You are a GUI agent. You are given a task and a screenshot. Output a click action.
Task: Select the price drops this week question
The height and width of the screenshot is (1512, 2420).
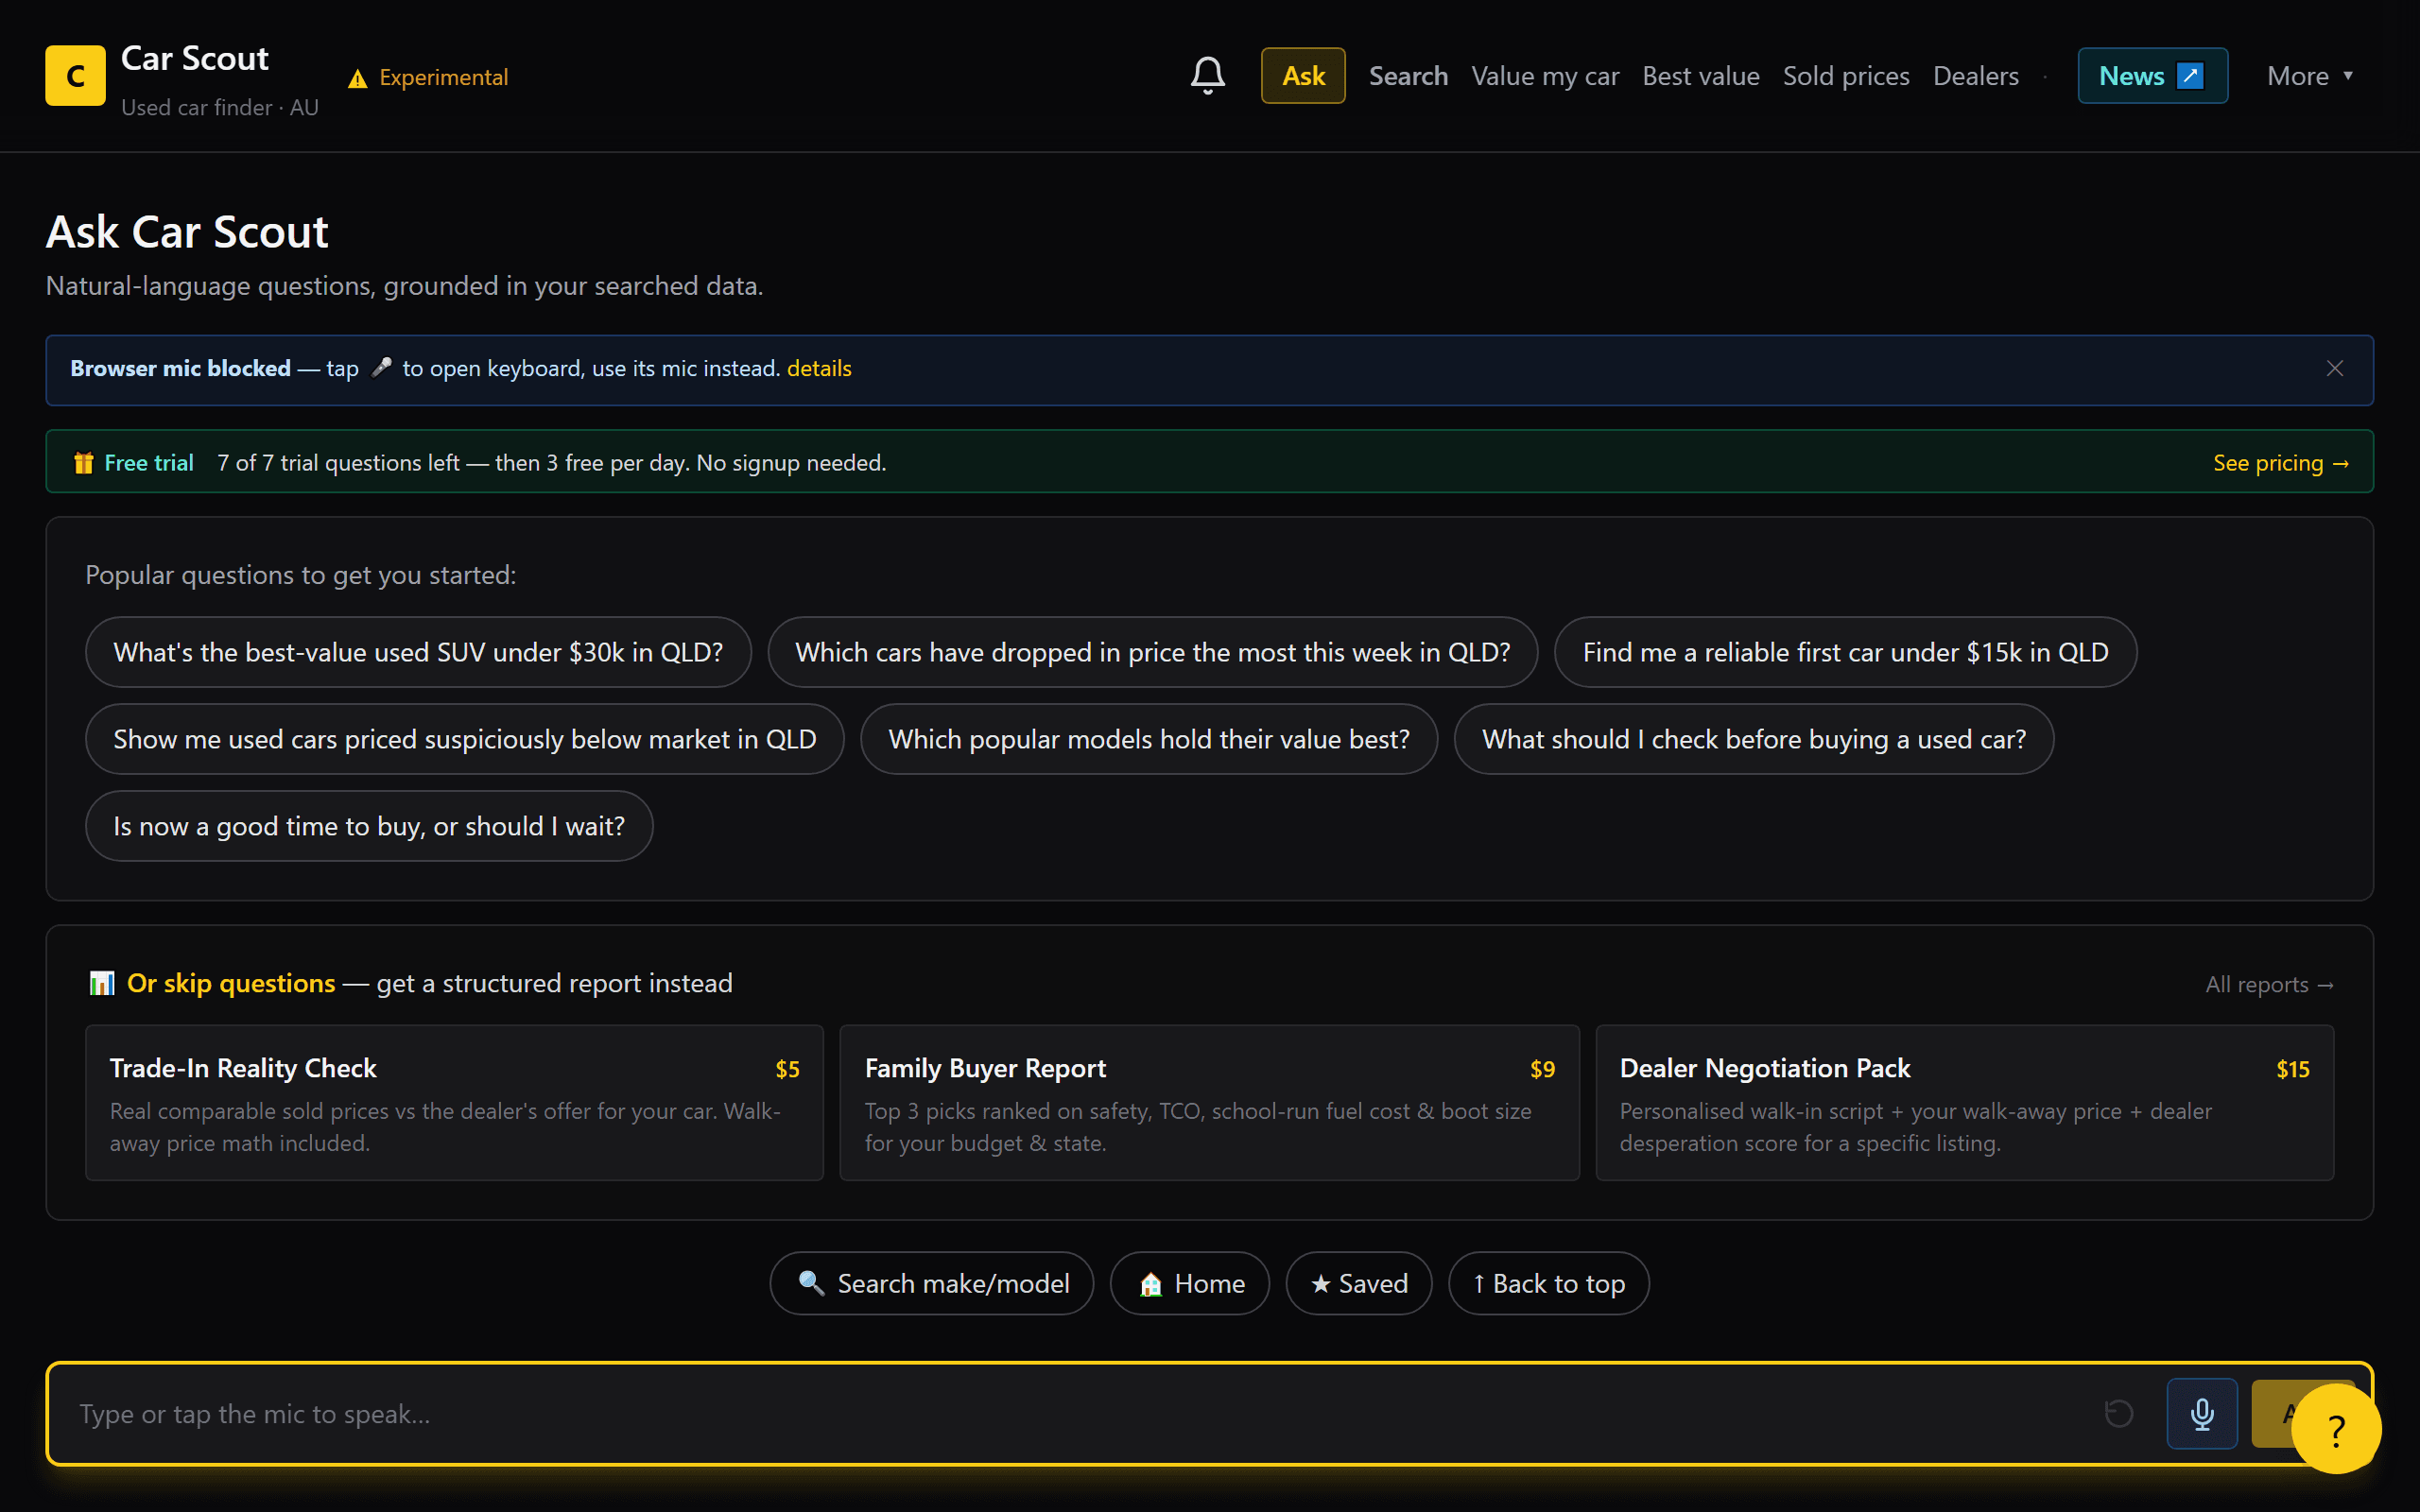click(x=1152, y=652)
